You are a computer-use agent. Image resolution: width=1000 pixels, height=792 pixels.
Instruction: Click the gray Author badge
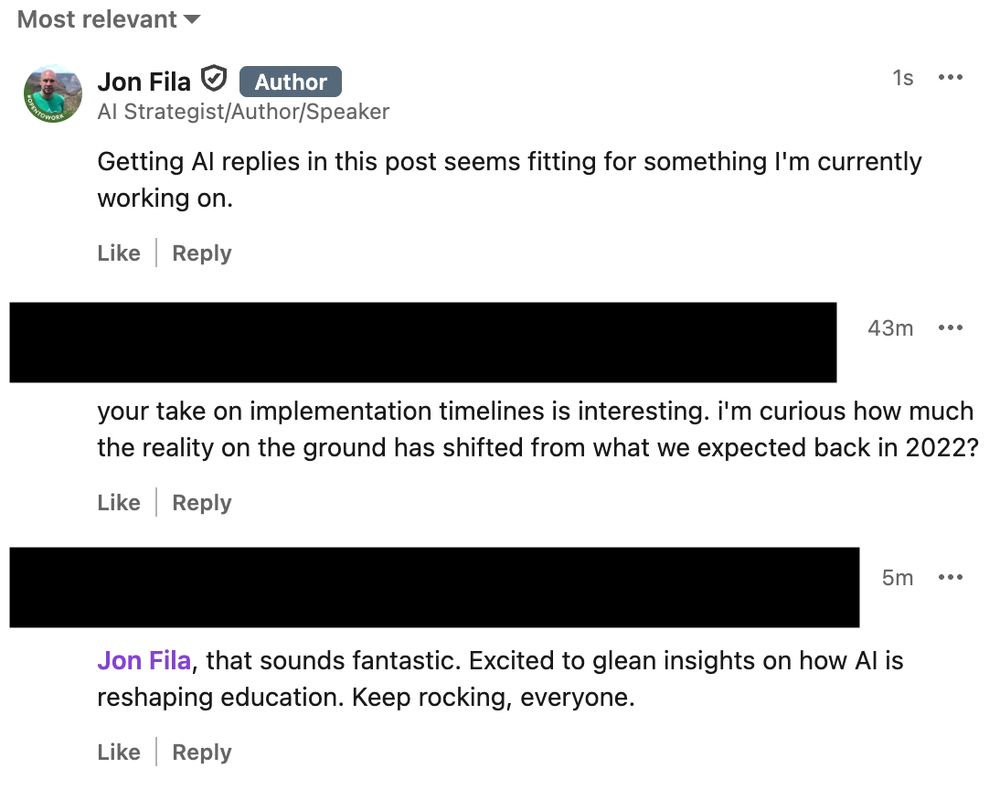click(290, 82)
